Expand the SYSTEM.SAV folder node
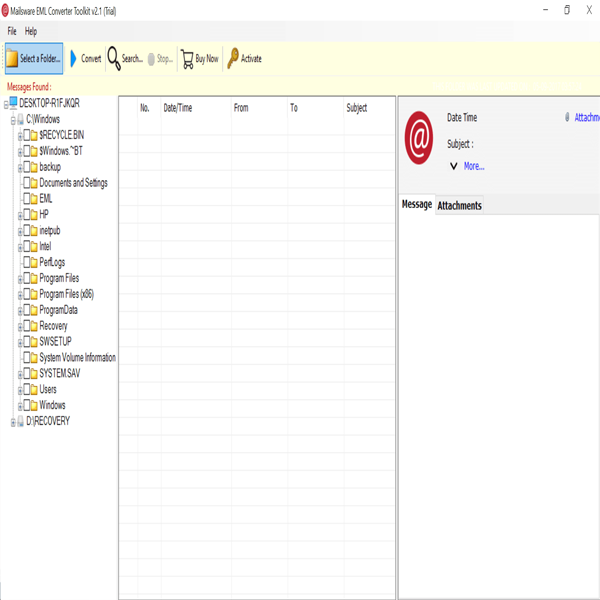This screenshot has width=600, height=600. pyautogui.click(x=20, y=375)
